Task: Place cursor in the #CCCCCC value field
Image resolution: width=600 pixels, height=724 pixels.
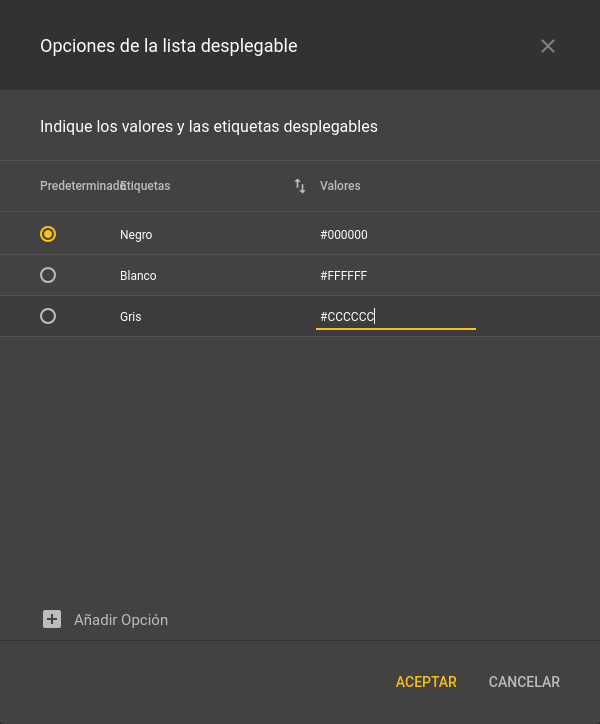Action: (395, 317)
